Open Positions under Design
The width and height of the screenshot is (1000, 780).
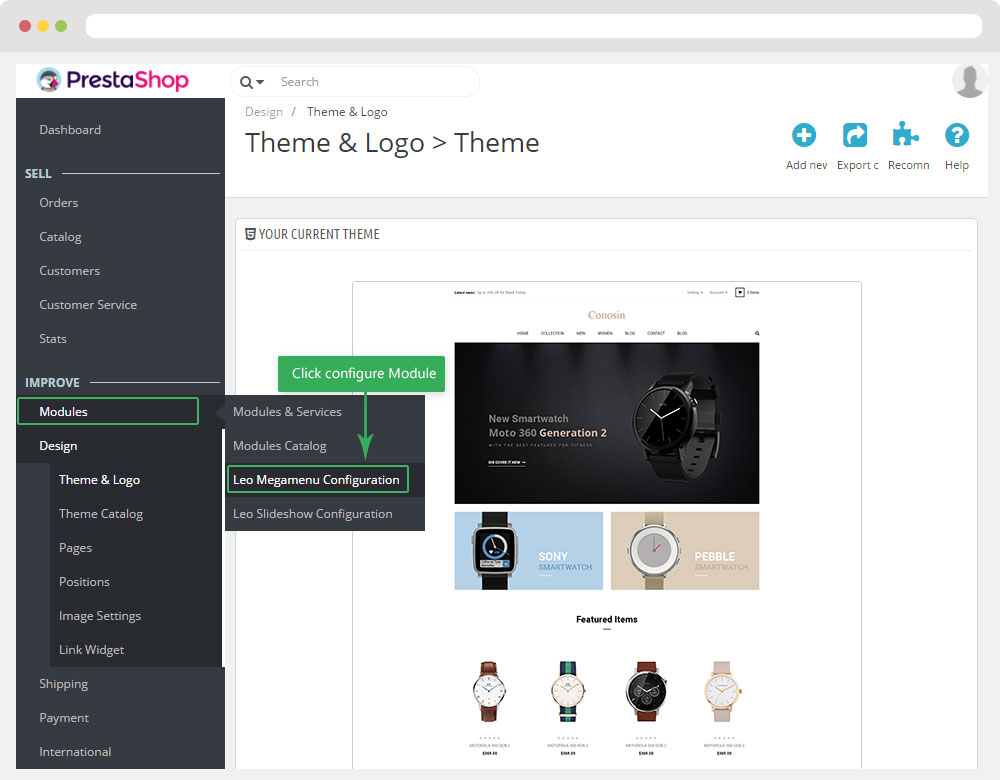(84, 582)
